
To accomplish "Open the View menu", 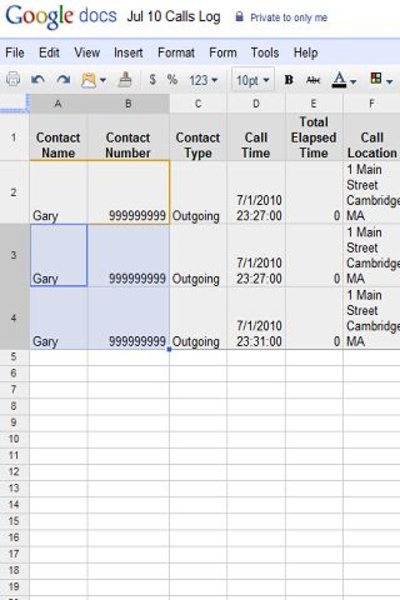I will coord(87,52).
